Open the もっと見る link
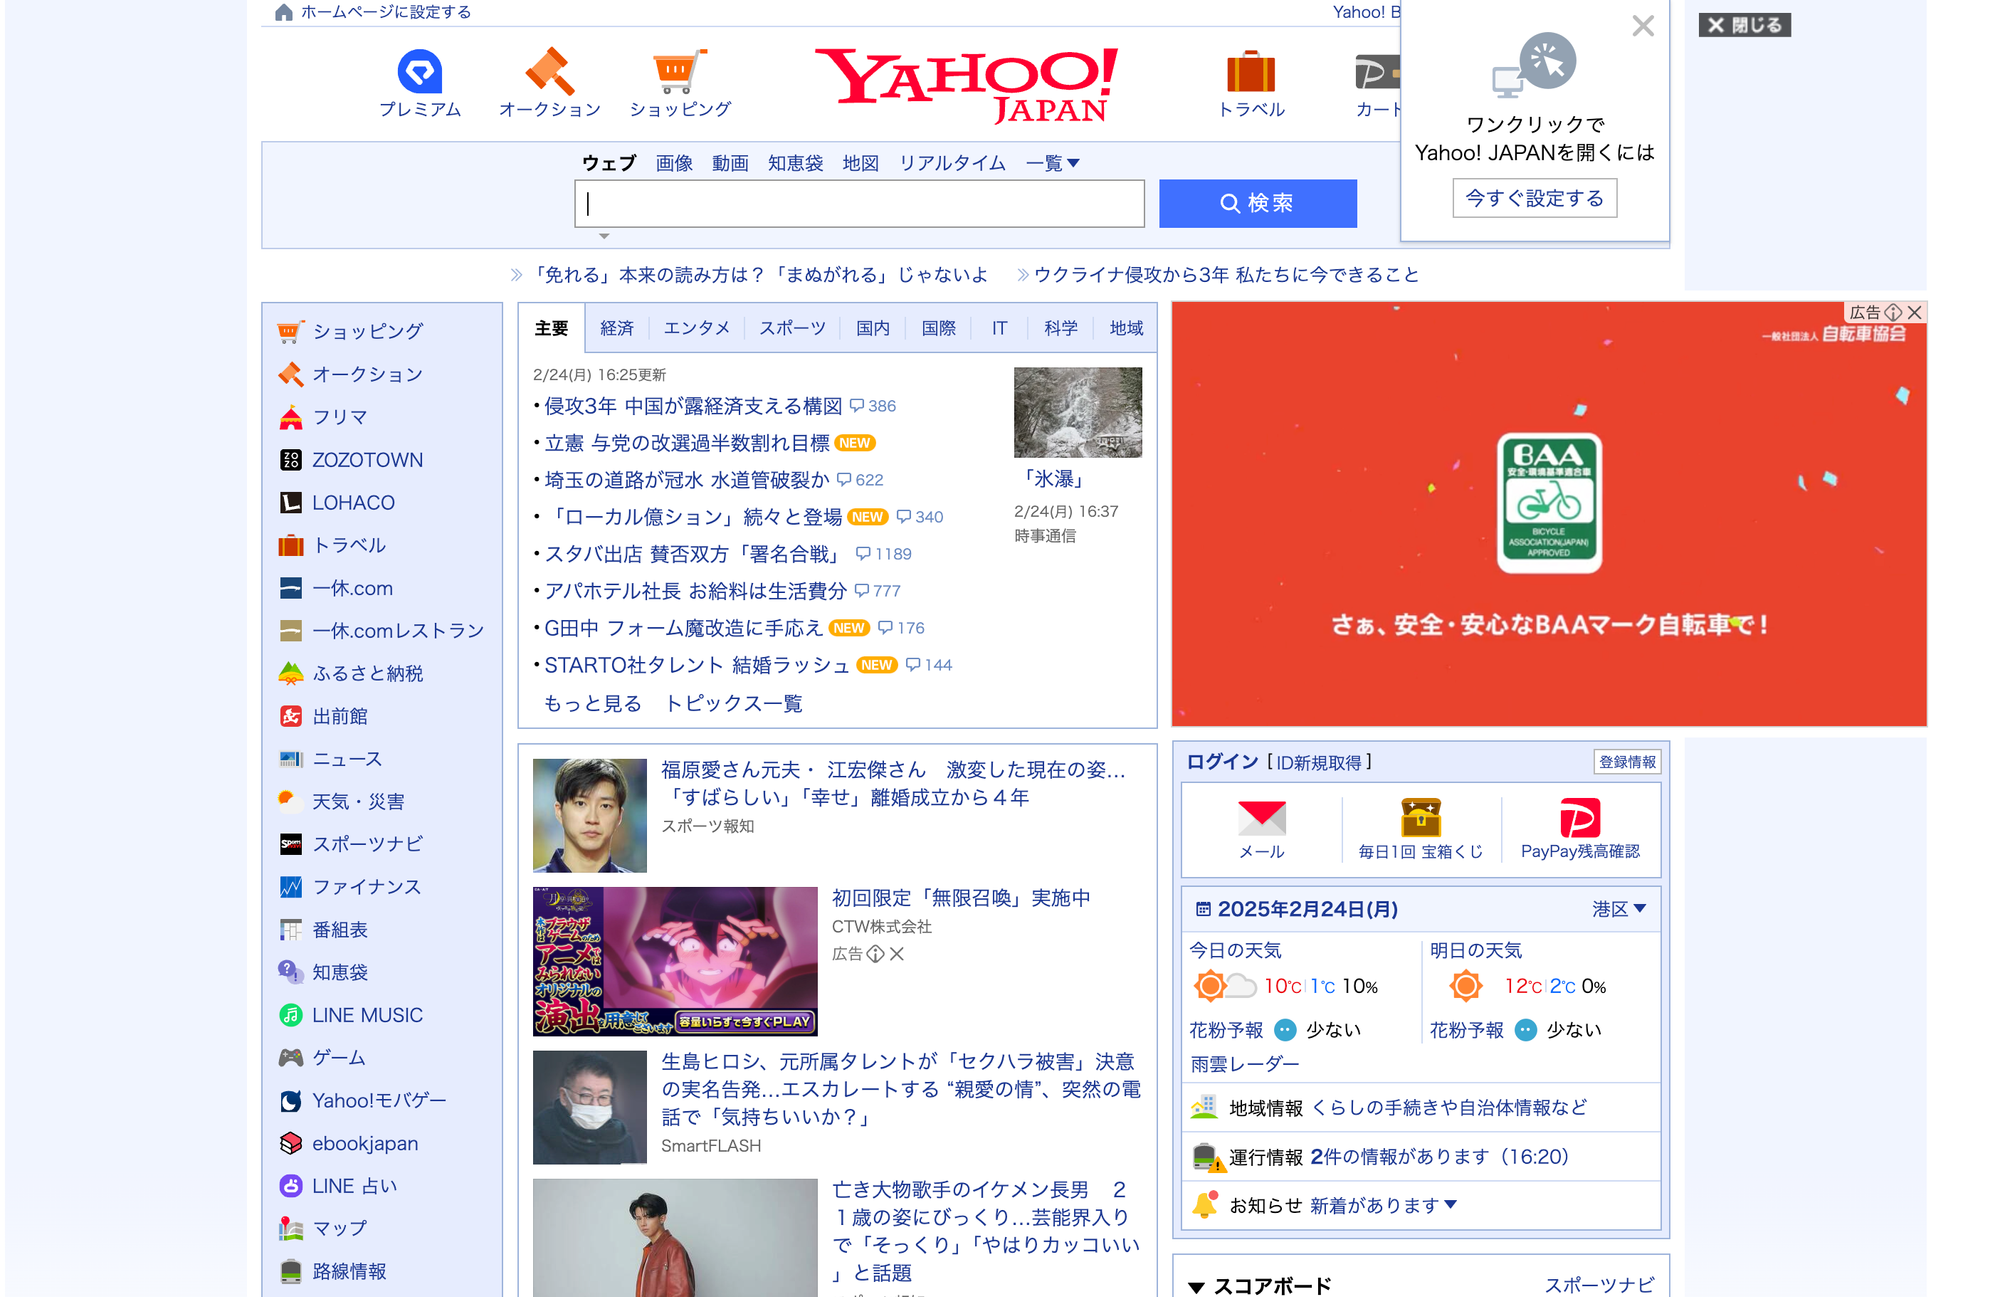Screen dimensions: 2000x1297 (592, 703)
